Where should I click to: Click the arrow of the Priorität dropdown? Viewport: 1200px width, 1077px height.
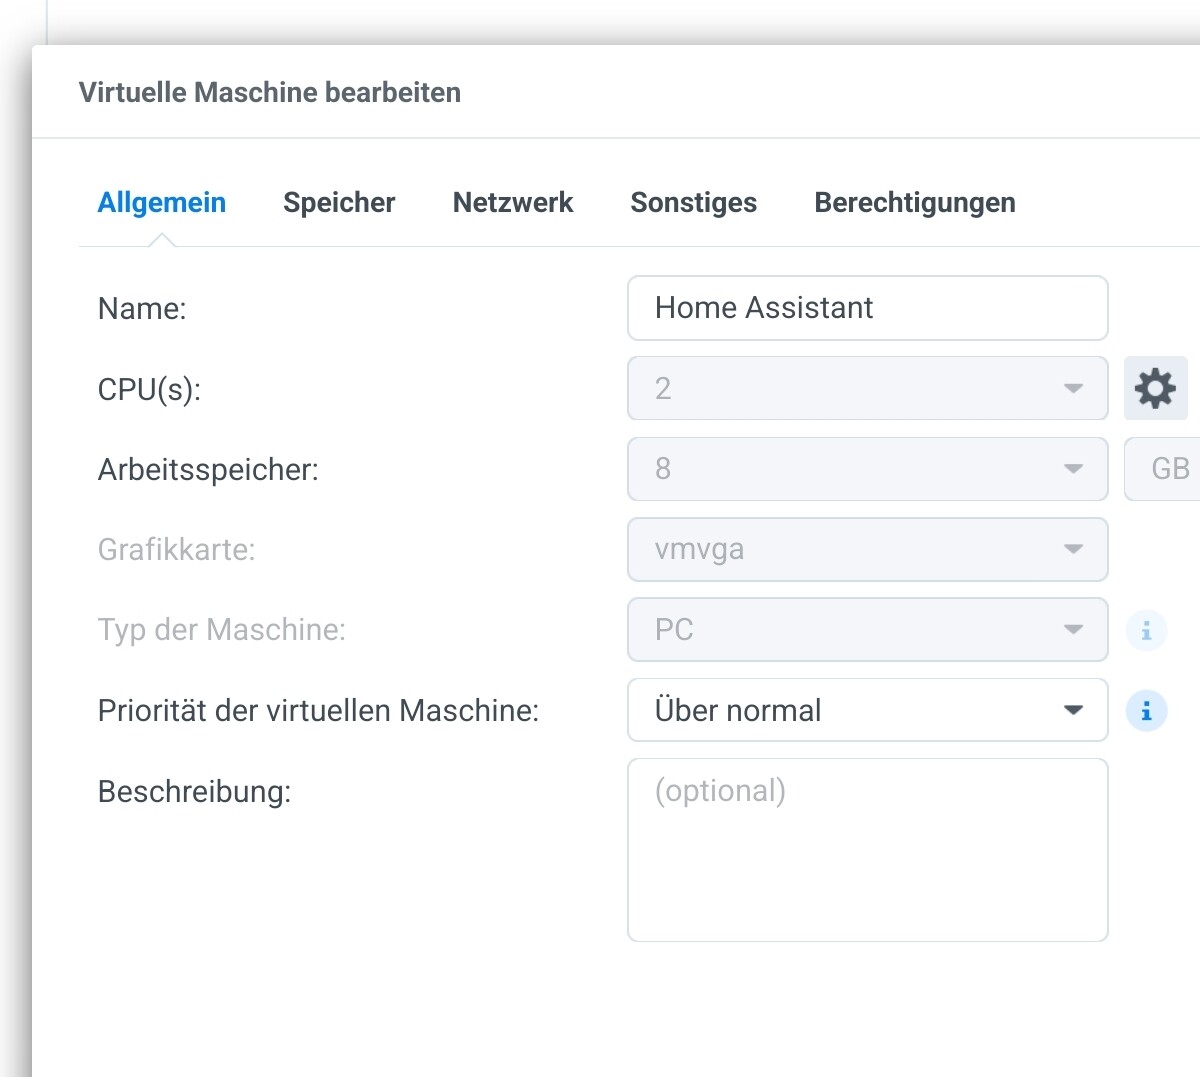coord(1073,710)
